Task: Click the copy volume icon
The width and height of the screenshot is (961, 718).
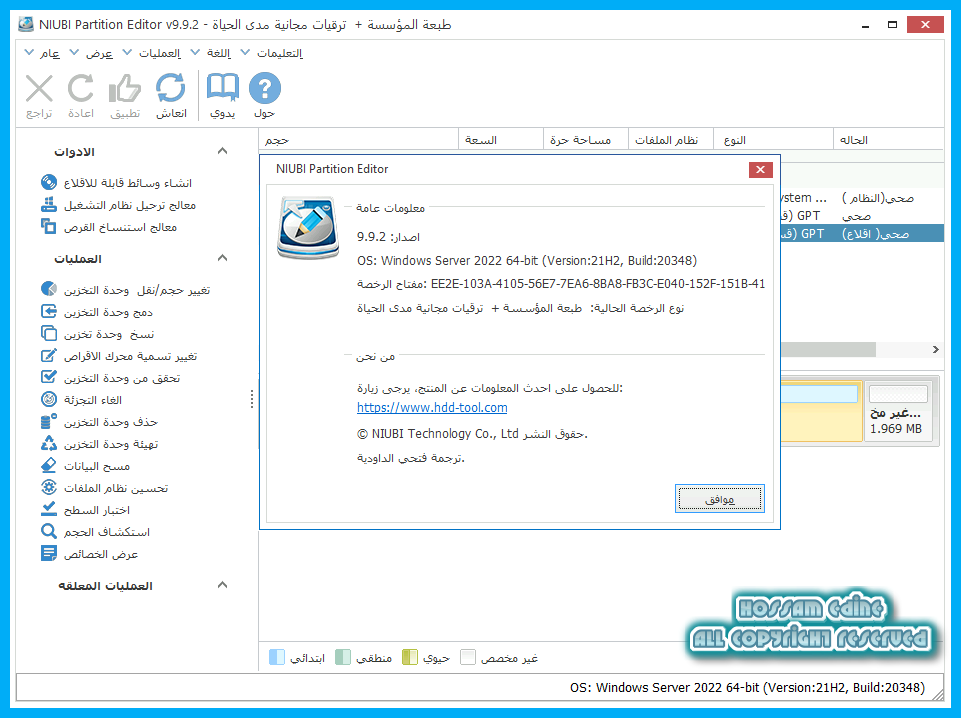Action: [49, 333]
